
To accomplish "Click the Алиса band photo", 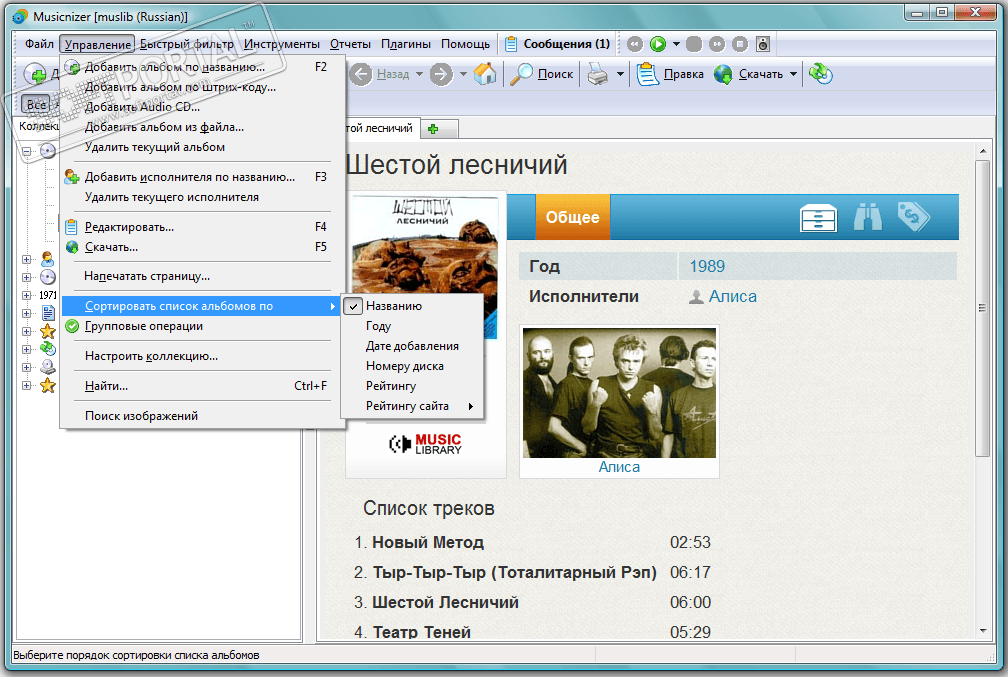I will pyautogui.click(x=619, y=393).
